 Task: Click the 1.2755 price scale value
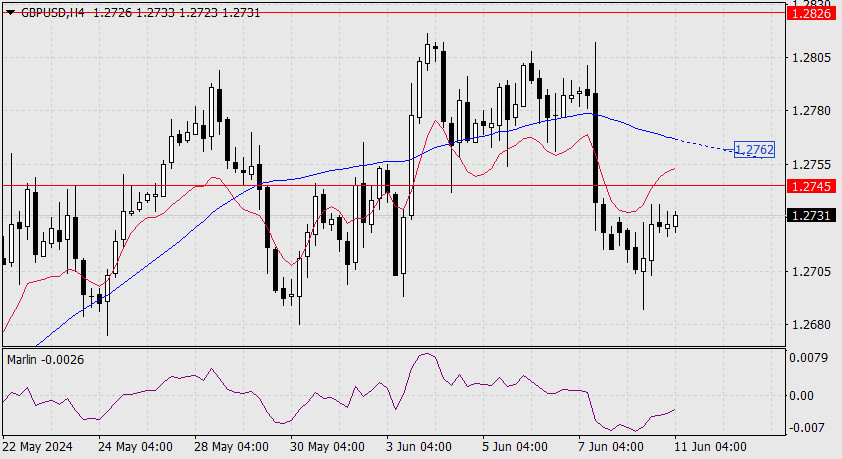click(x=811, y=164)
